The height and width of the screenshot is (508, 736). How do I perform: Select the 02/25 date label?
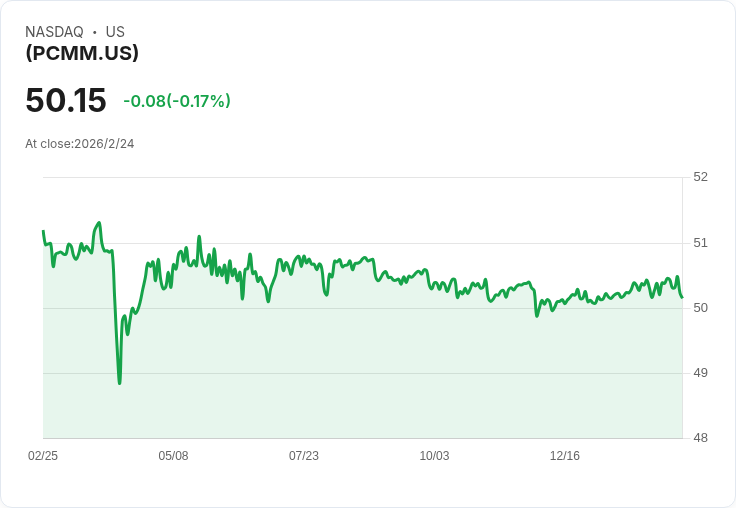pyautogui.click(x=43, y=456)
